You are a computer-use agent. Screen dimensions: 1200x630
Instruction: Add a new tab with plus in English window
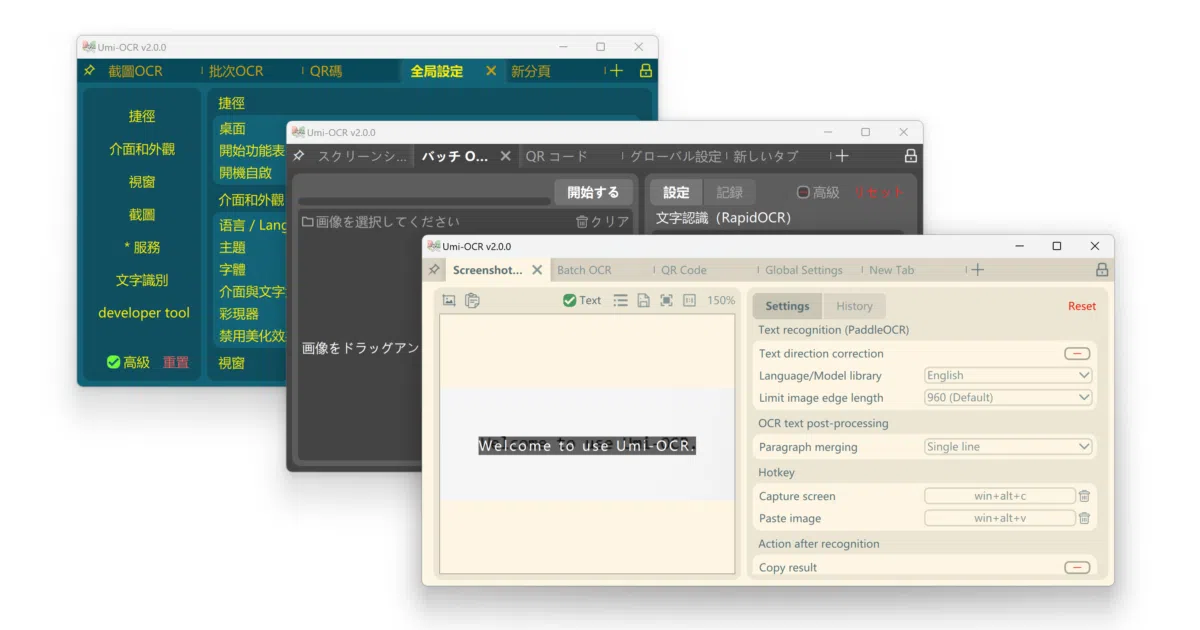click(978, 270)
